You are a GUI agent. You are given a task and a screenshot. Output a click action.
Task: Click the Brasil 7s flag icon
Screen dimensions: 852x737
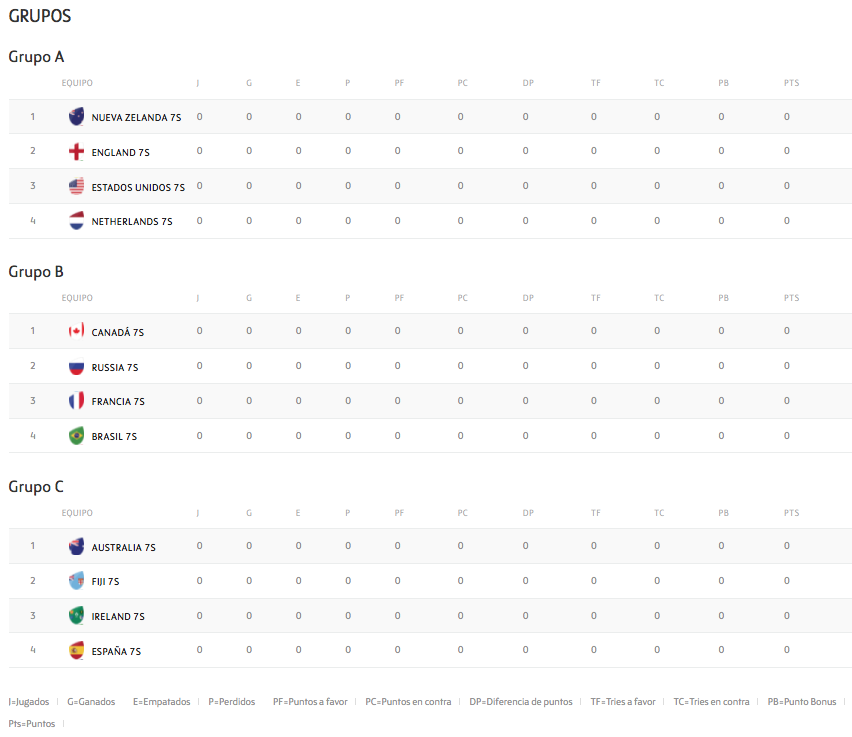tap(76, 436)
